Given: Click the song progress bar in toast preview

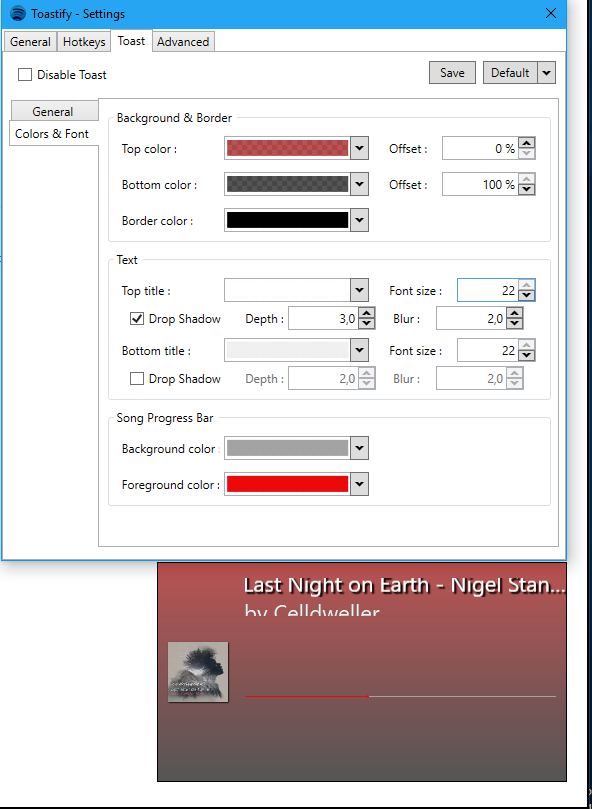Looking at the screenshot, I should [401, 697].
